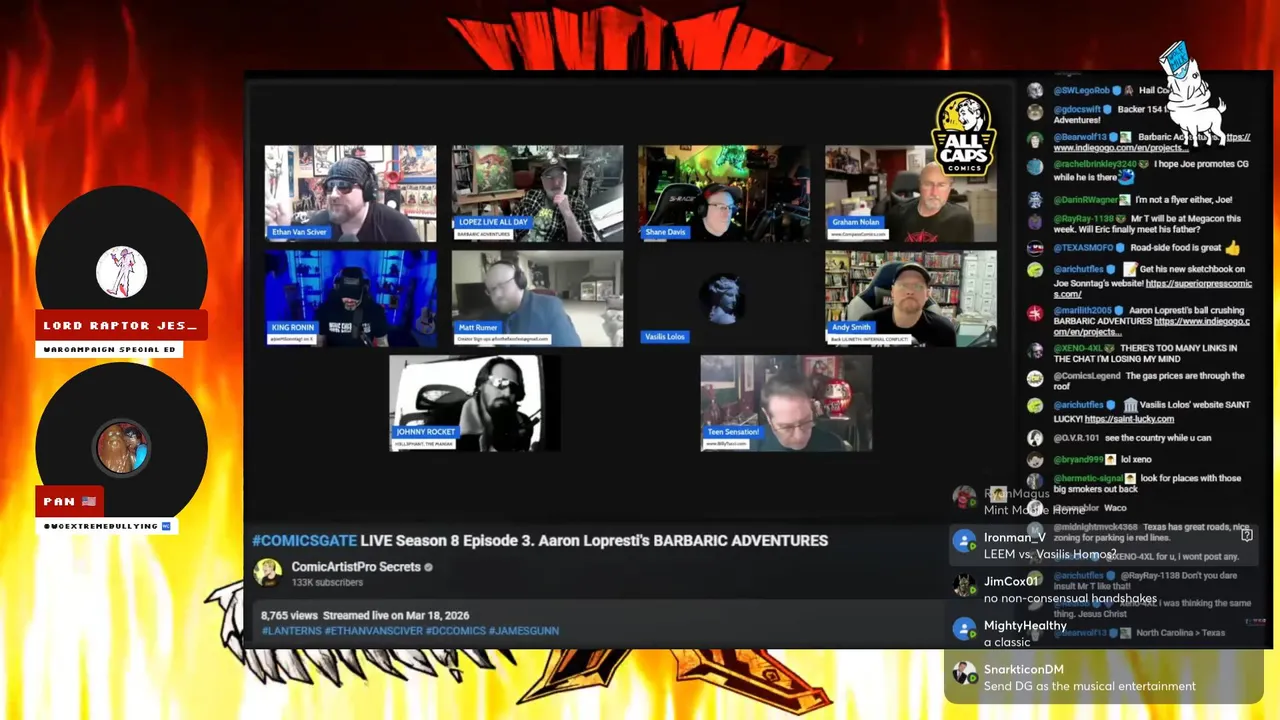The width and height of the screenshot is (1280, 720).
Task: Click the '133K subscribers' count
Action: click(x=327, y=582)
